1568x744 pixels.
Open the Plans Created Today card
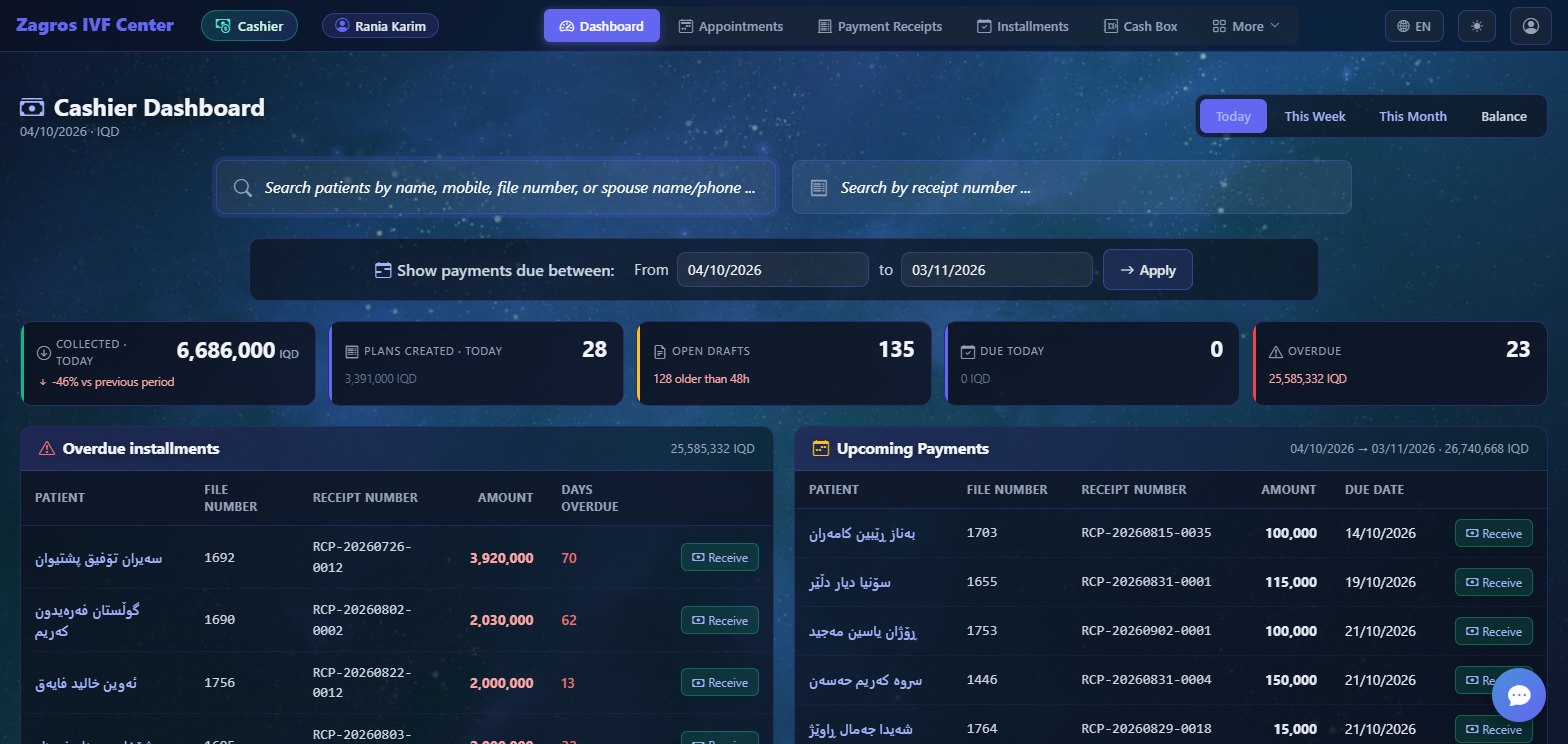476,363
